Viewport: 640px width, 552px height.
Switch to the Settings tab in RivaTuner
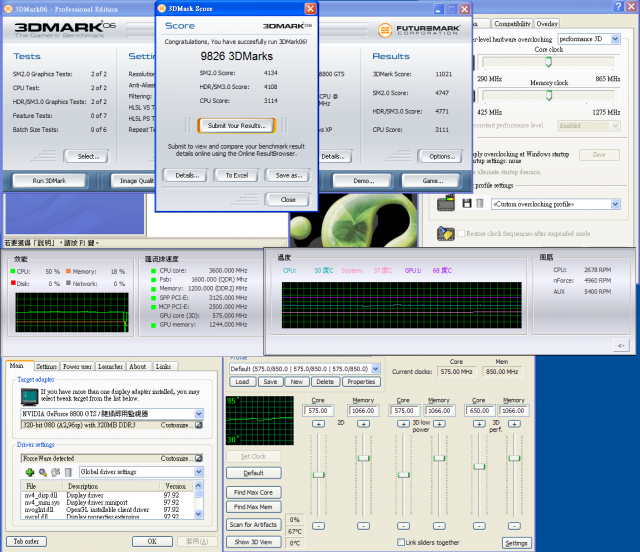[47, 367]
